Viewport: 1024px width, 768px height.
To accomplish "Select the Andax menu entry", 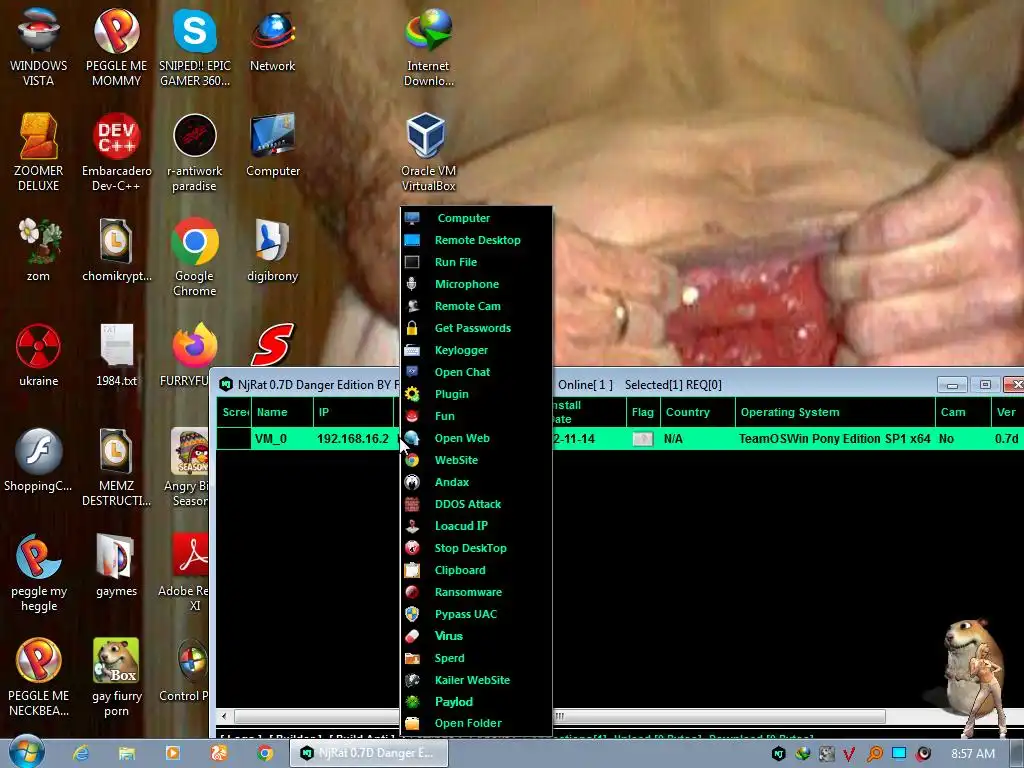I will pos(477,482).
